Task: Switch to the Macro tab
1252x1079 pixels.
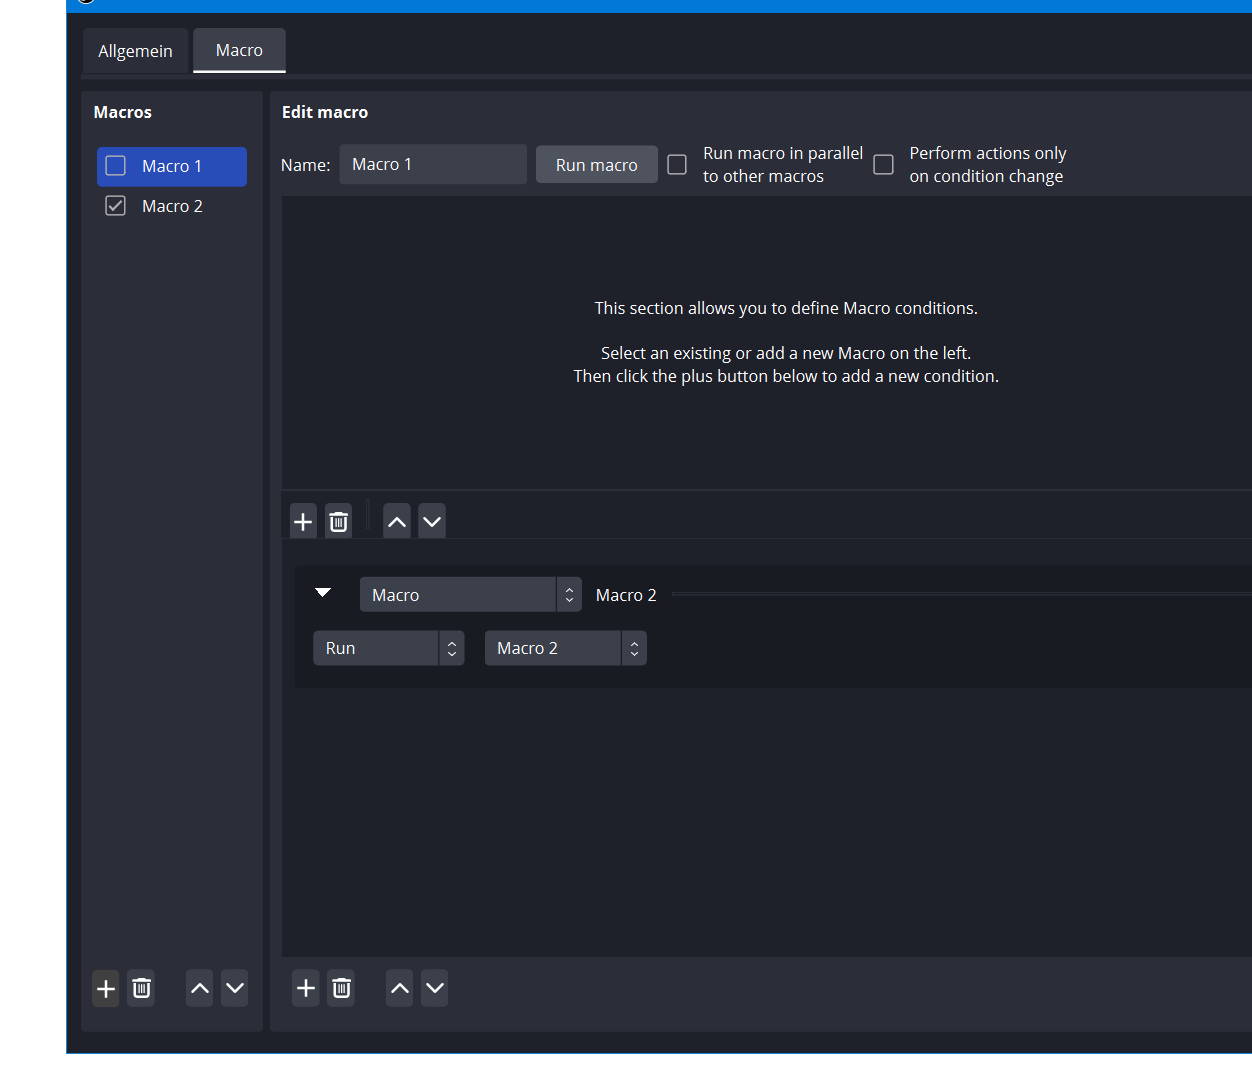Action: pyautogui.click(x=239, y=50)
